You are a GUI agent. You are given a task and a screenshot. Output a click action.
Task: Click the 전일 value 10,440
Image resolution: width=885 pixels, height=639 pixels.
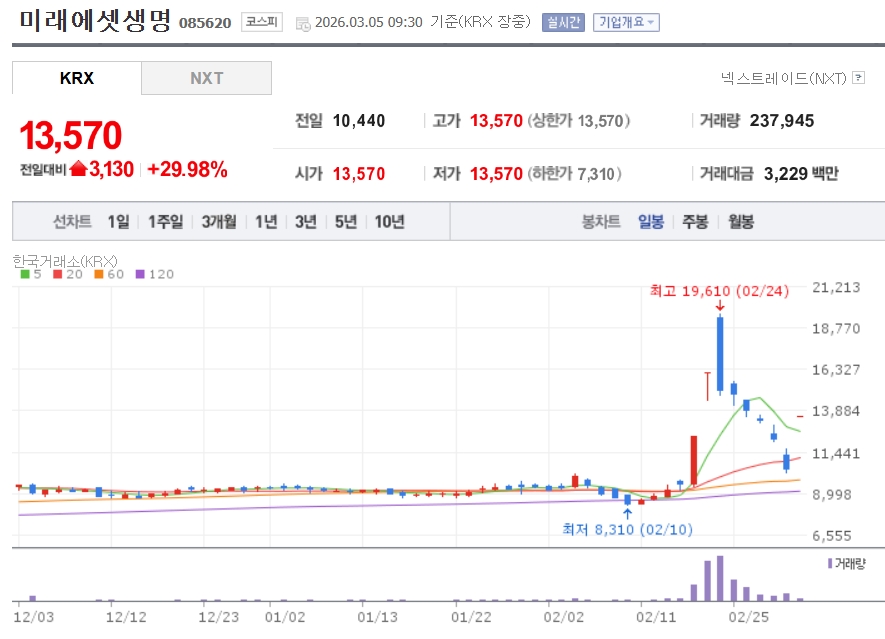coord(359,121)
